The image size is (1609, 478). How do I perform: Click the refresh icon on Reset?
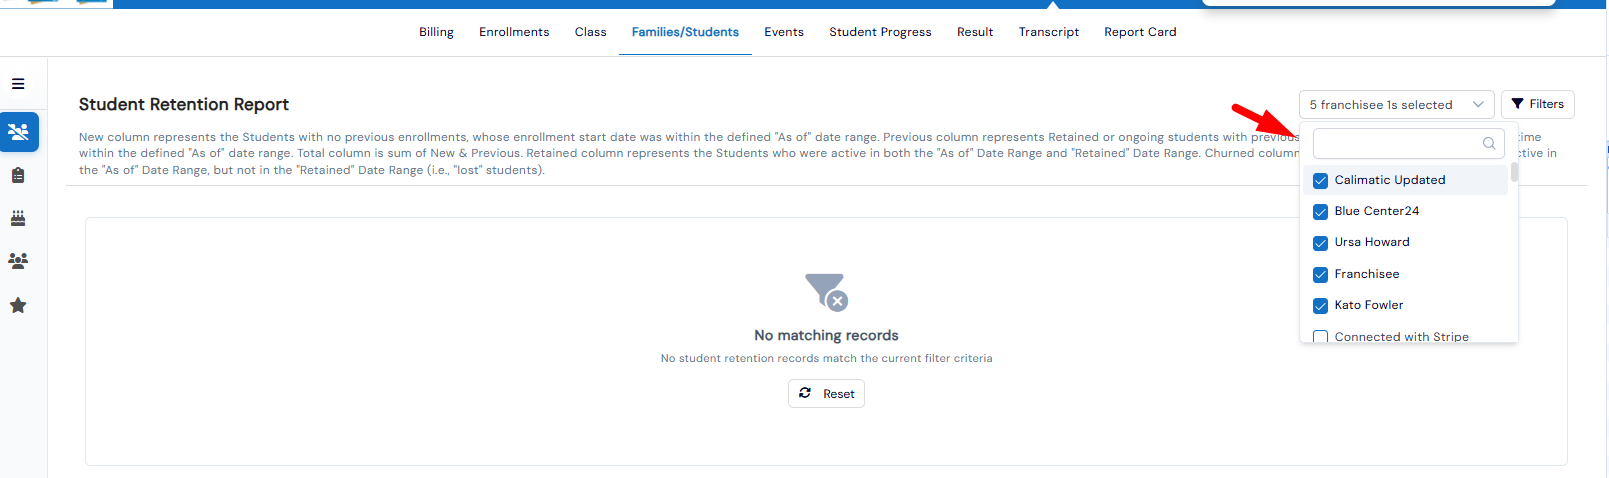pyautogui.click(x=805, y=393)
